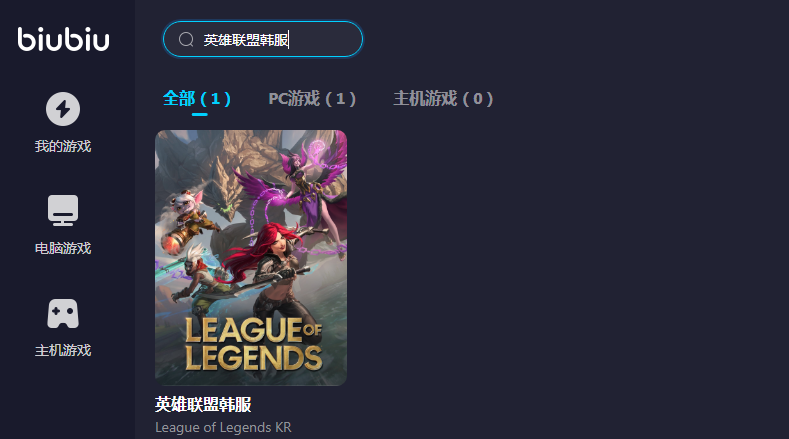Click the gold LEAGUE OF LEGENDS logo text
Viewport: 789px width, 439px height.
click(x=254, y=344)
